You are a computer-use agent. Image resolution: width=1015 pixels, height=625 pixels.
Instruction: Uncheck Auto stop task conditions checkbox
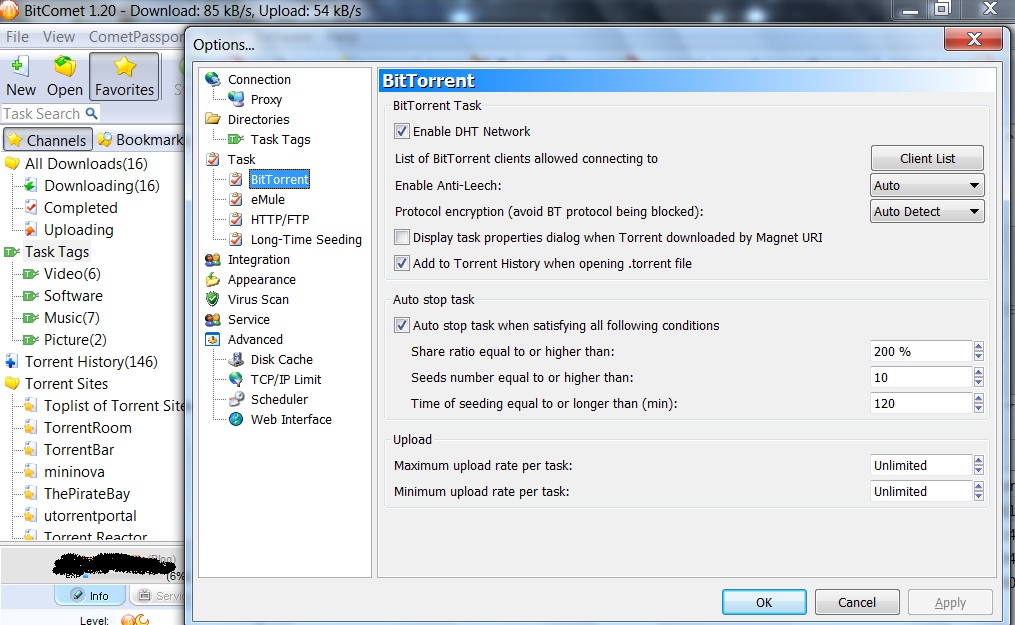401,325
